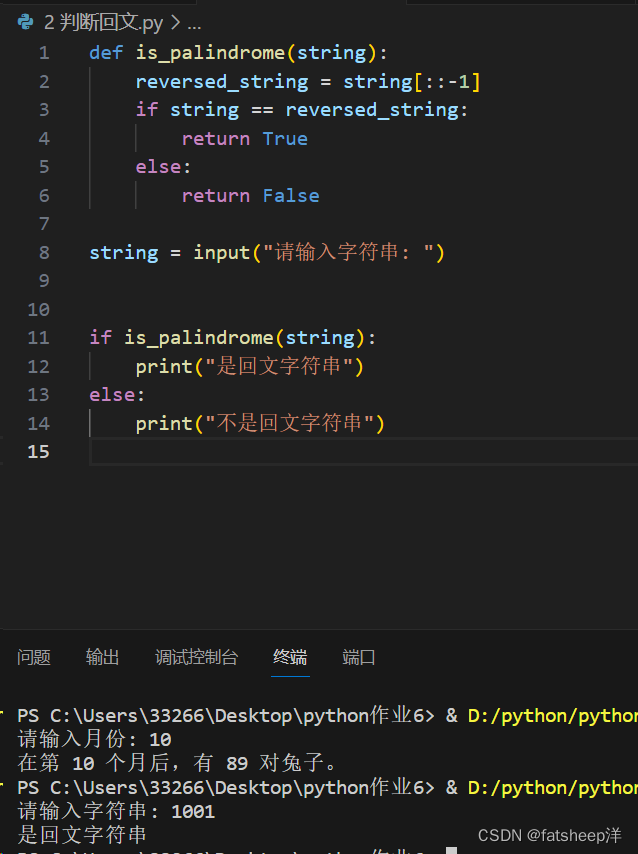Click "is_palindrome" call on line 11
The height and width of the screenshot is (854, 638).
pos(198,338)
